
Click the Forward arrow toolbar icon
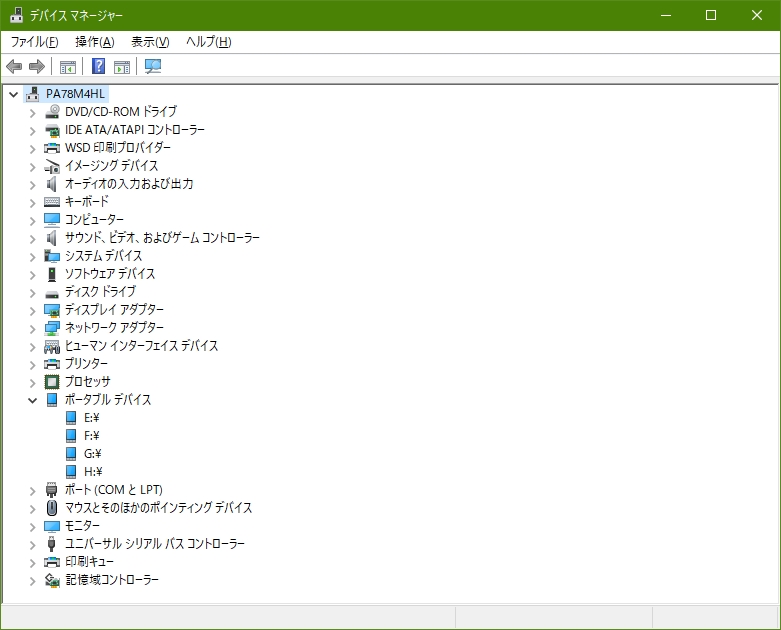click(37, 66)
